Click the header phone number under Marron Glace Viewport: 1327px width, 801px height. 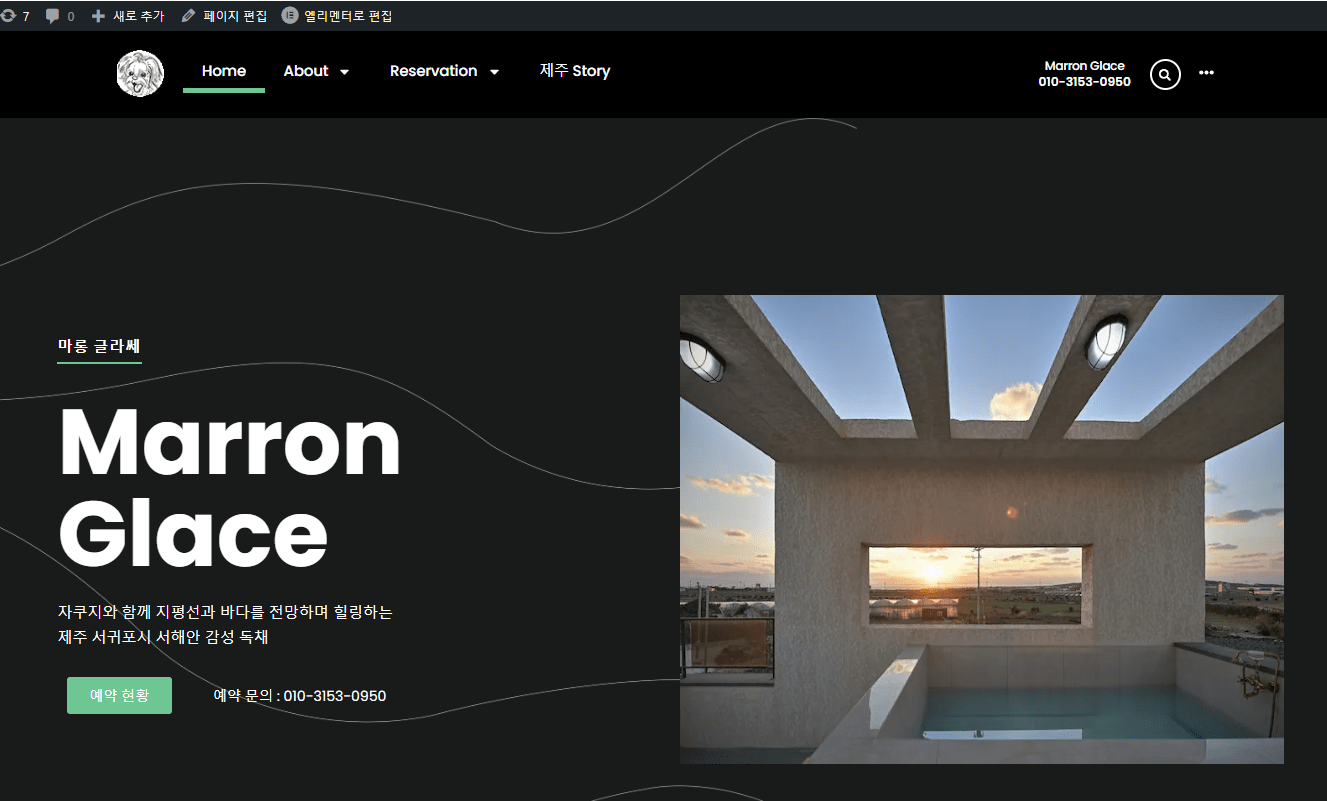pos(1084,82)
